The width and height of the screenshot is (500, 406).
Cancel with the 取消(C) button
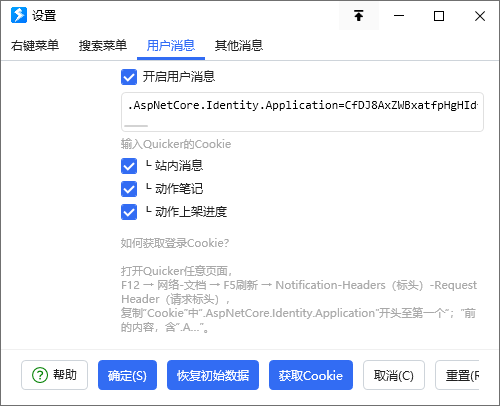click(x=394, y=375)
